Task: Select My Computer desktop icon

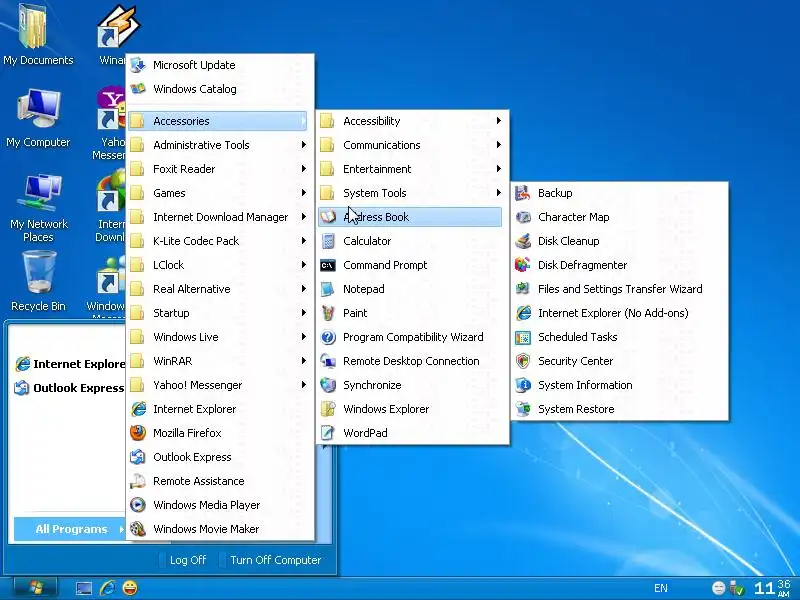Action: coord(38,118)
